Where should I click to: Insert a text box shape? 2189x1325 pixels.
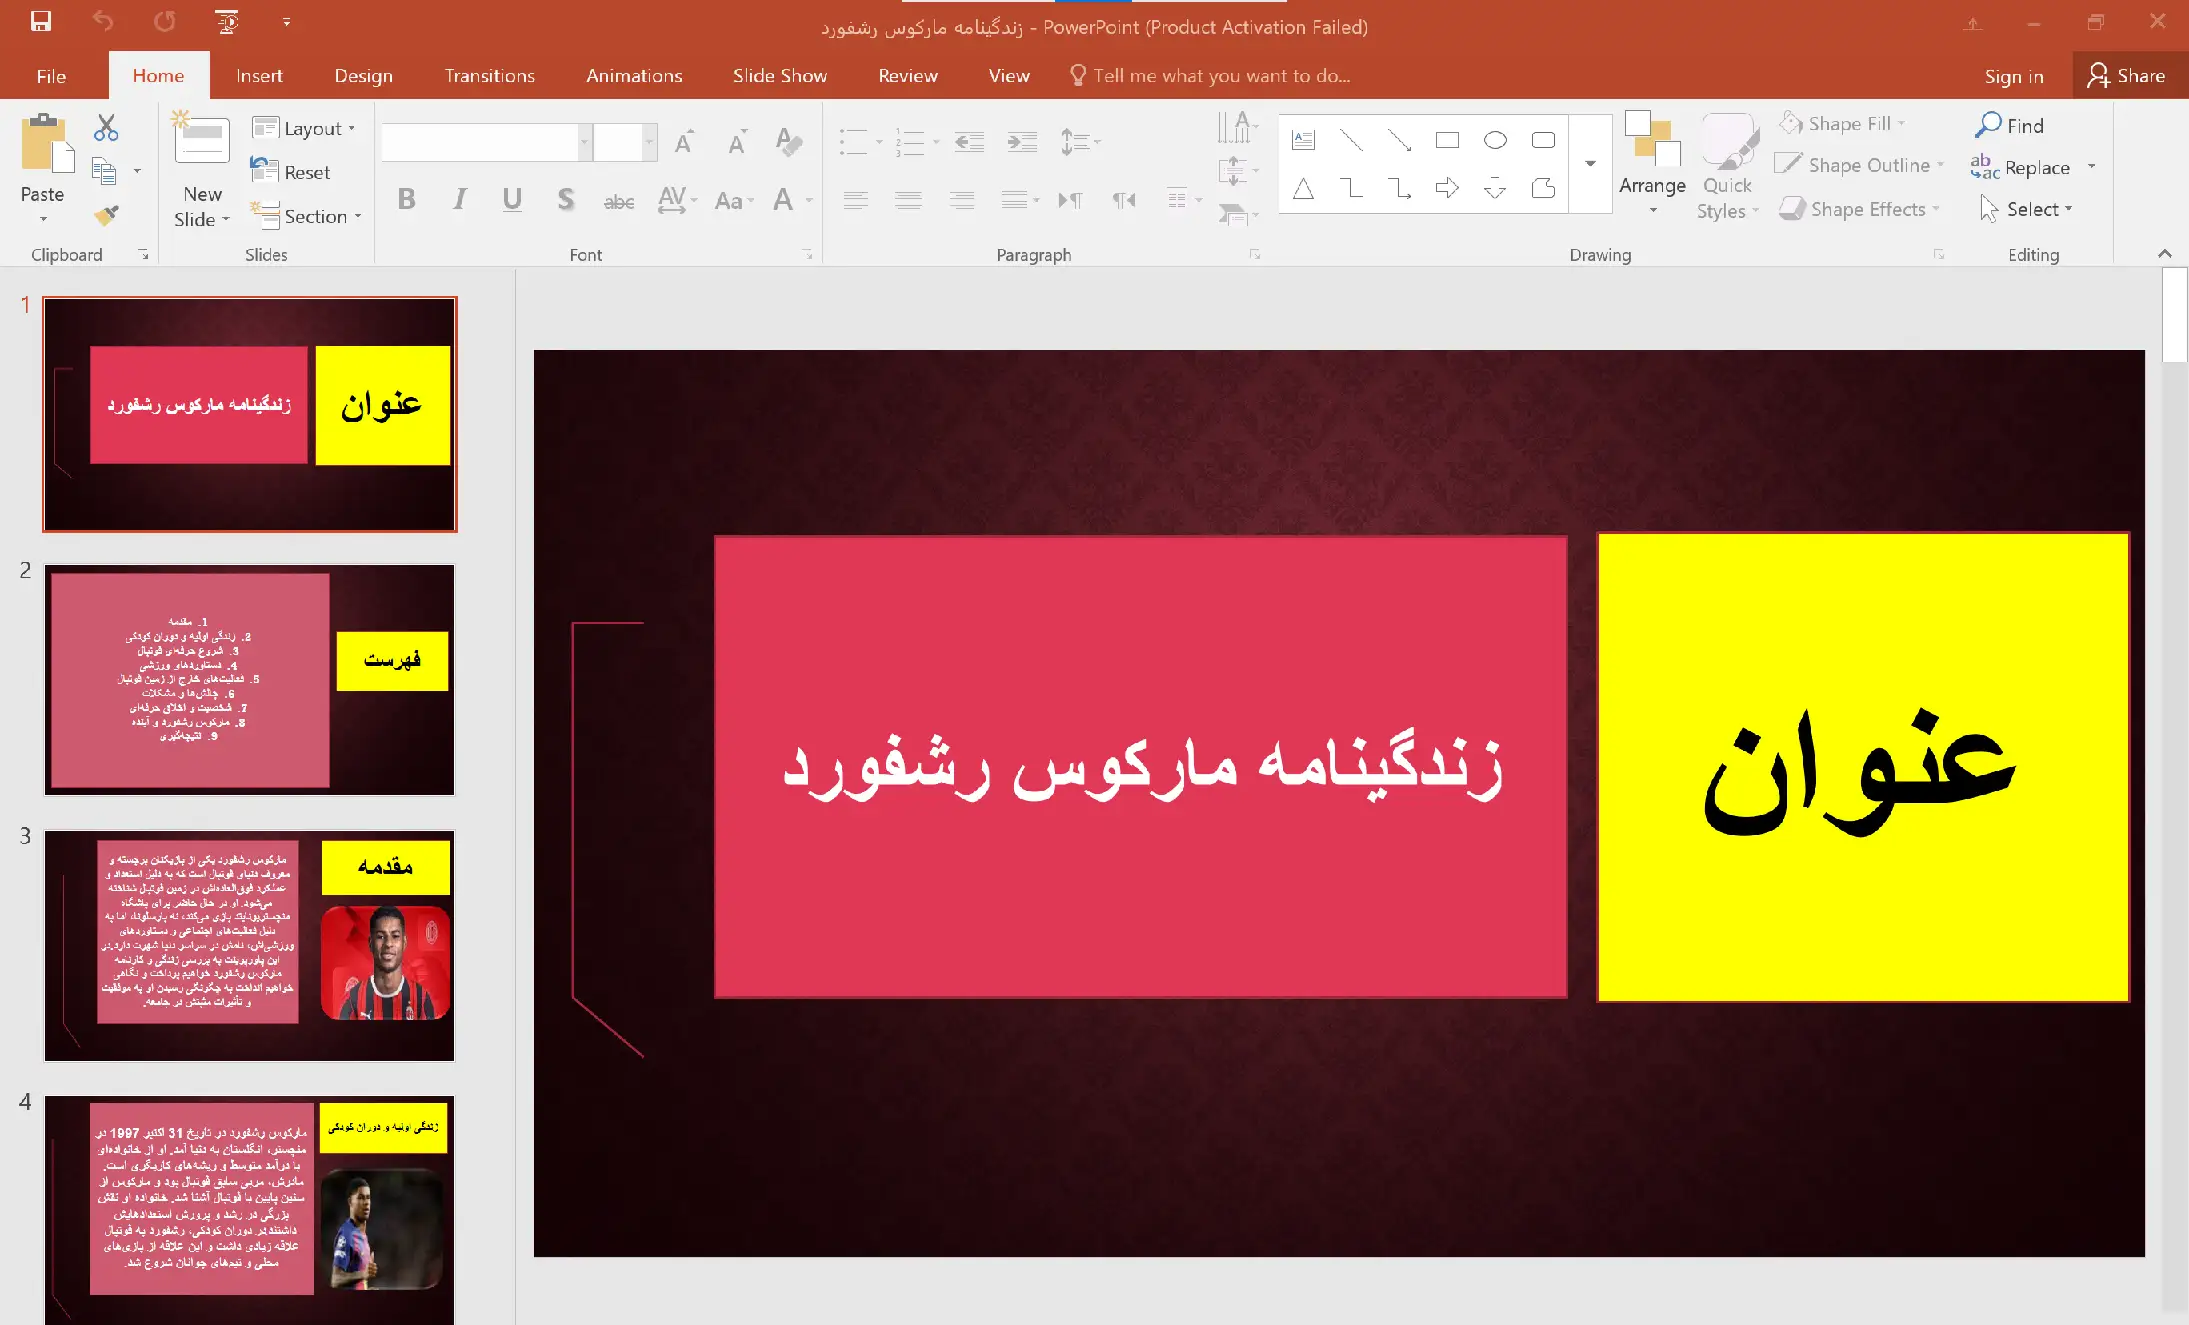[x=1303, y=140]
